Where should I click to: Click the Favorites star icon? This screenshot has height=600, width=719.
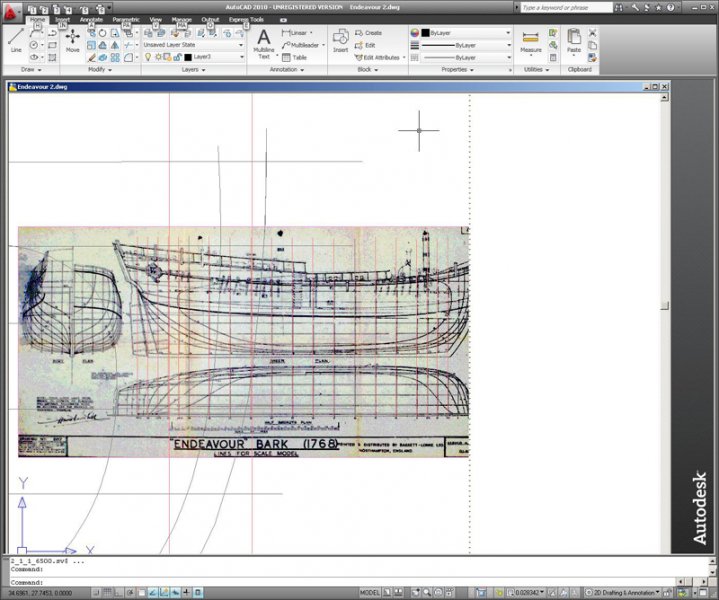(659, 7)
